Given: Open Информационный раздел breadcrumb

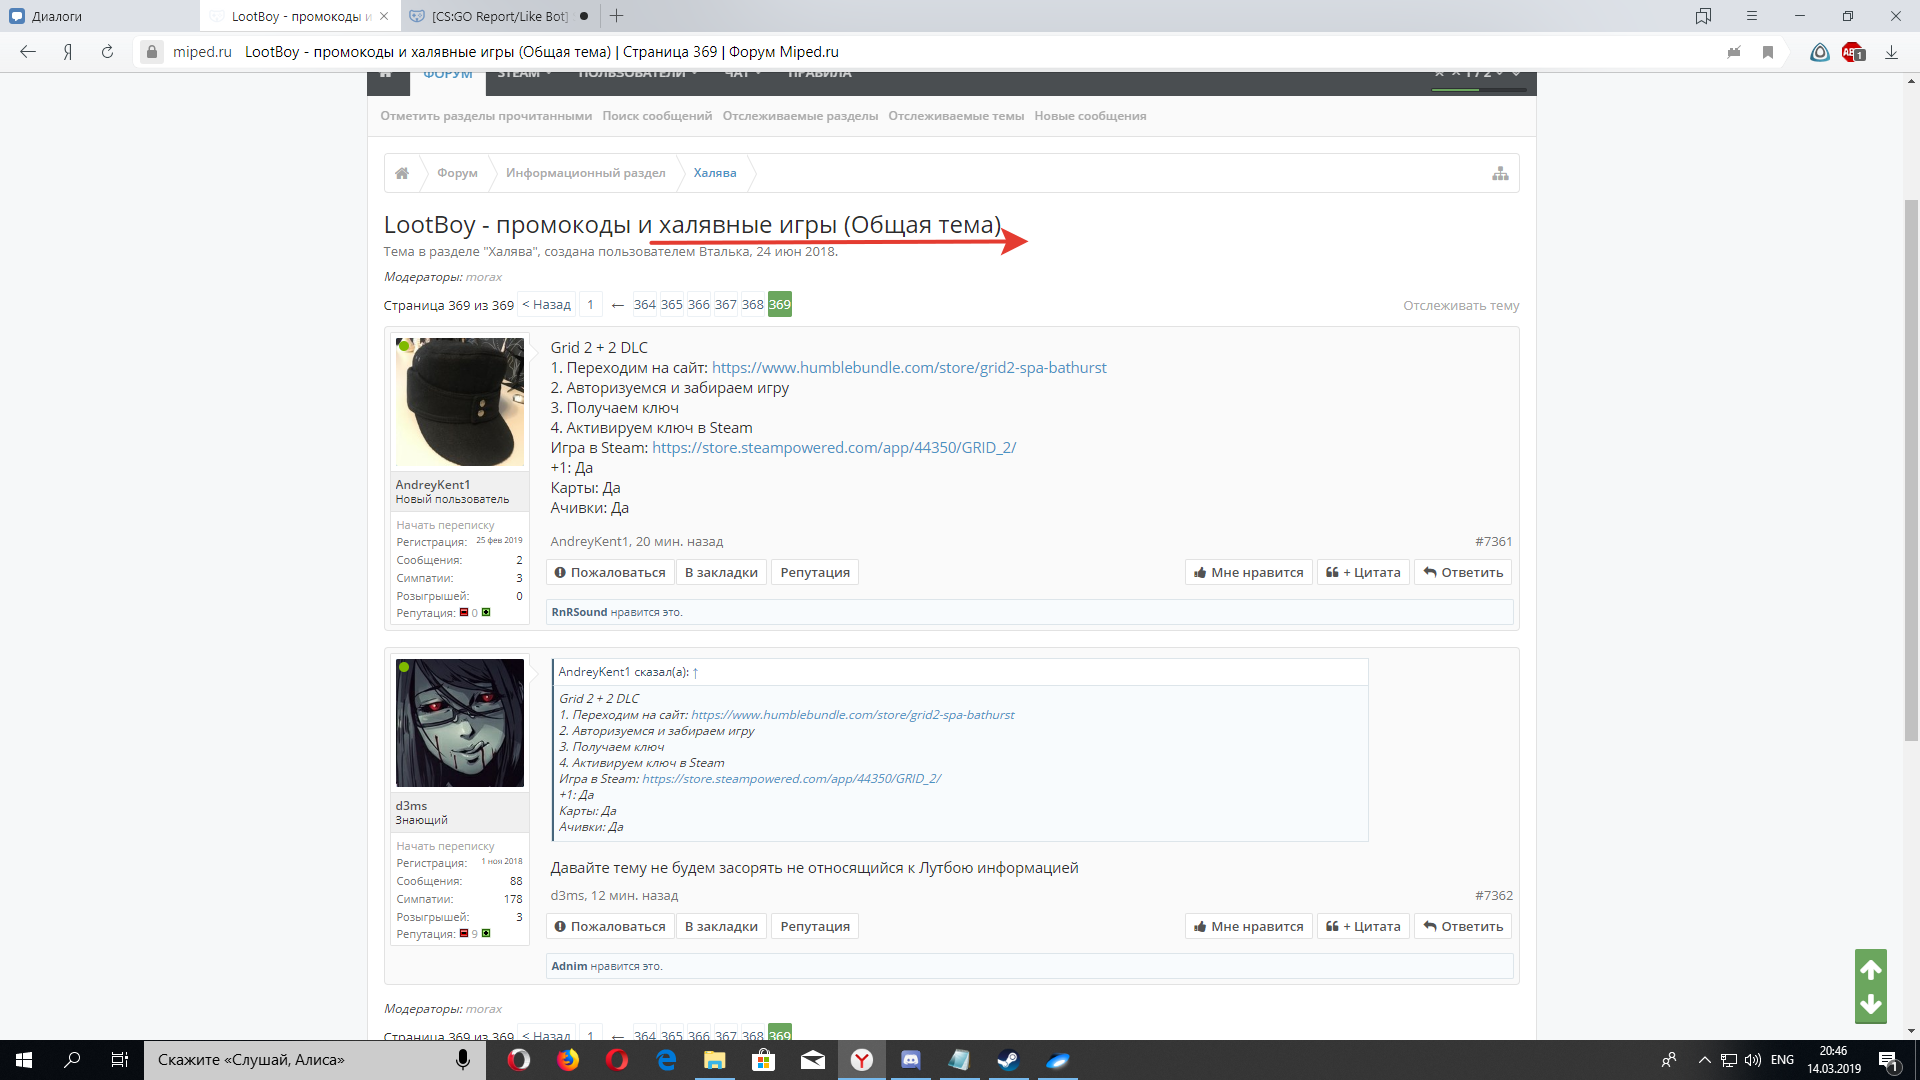Looking at the screenshot, I should [x=585, y=173].
